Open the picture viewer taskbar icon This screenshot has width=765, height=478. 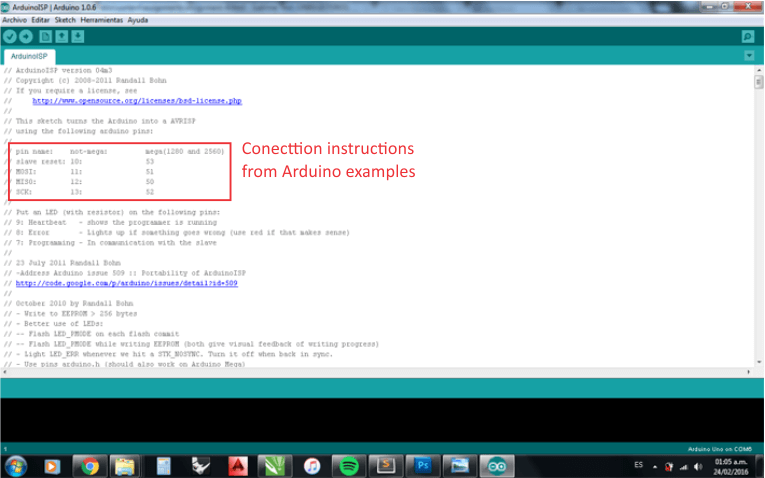460,467
